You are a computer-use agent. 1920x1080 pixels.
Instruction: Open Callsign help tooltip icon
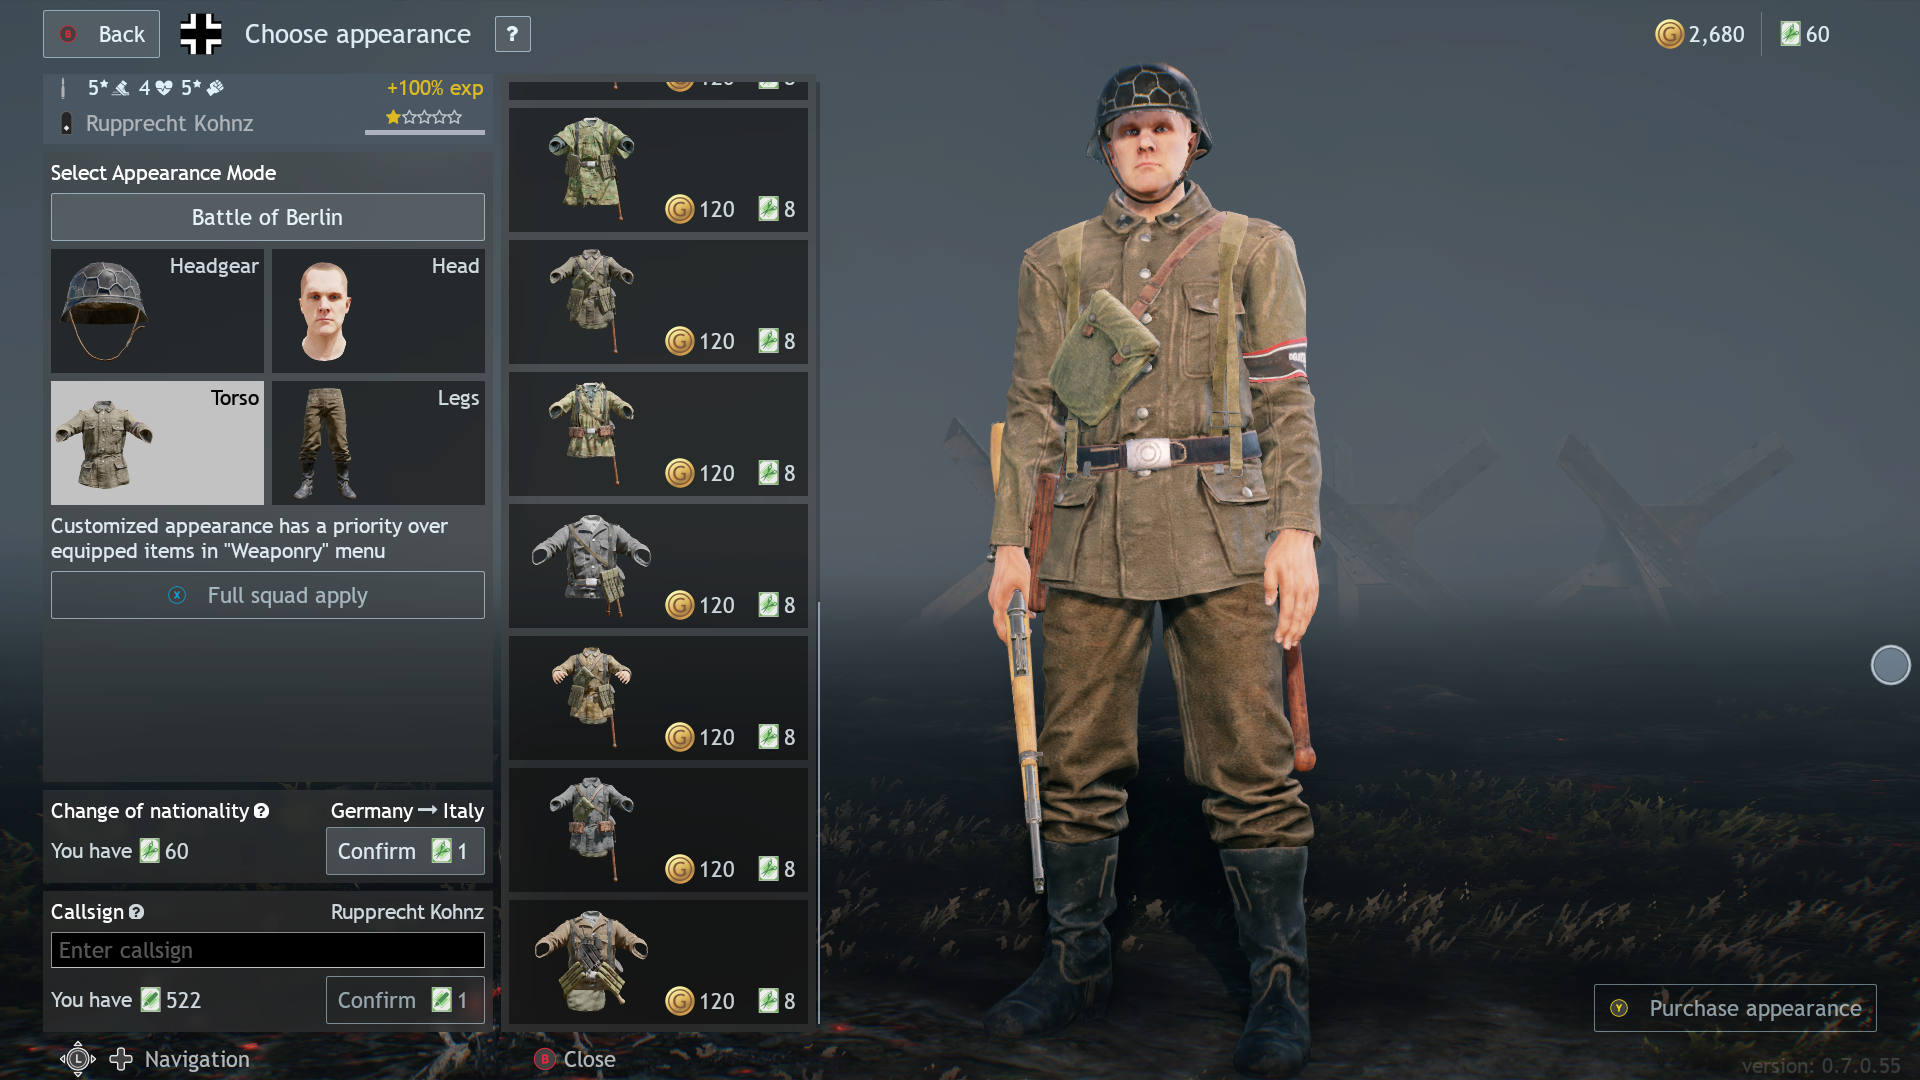coord(136,912)
